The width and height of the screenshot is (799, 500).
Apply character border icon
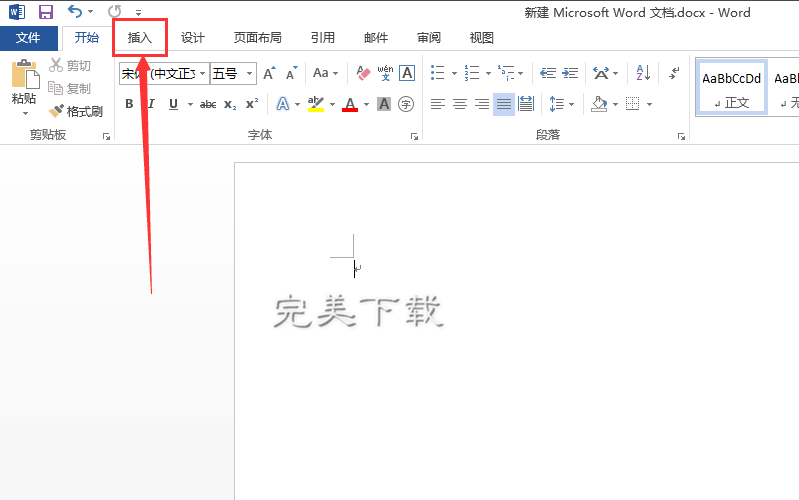pos(407,73)
